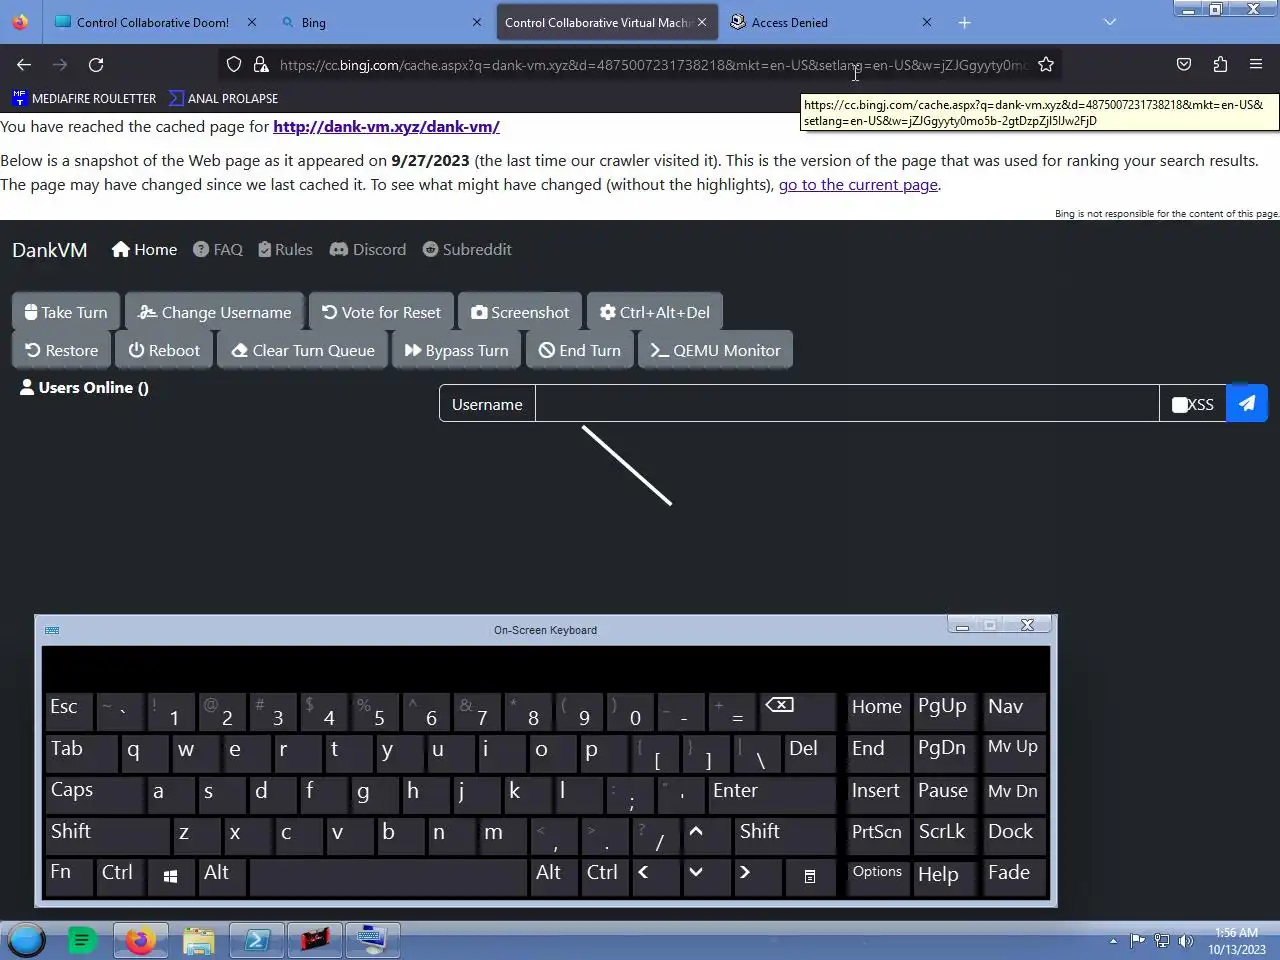Open ANAL PROLAPSE bookmark
1280x960 pixels.
click(223, 98)
